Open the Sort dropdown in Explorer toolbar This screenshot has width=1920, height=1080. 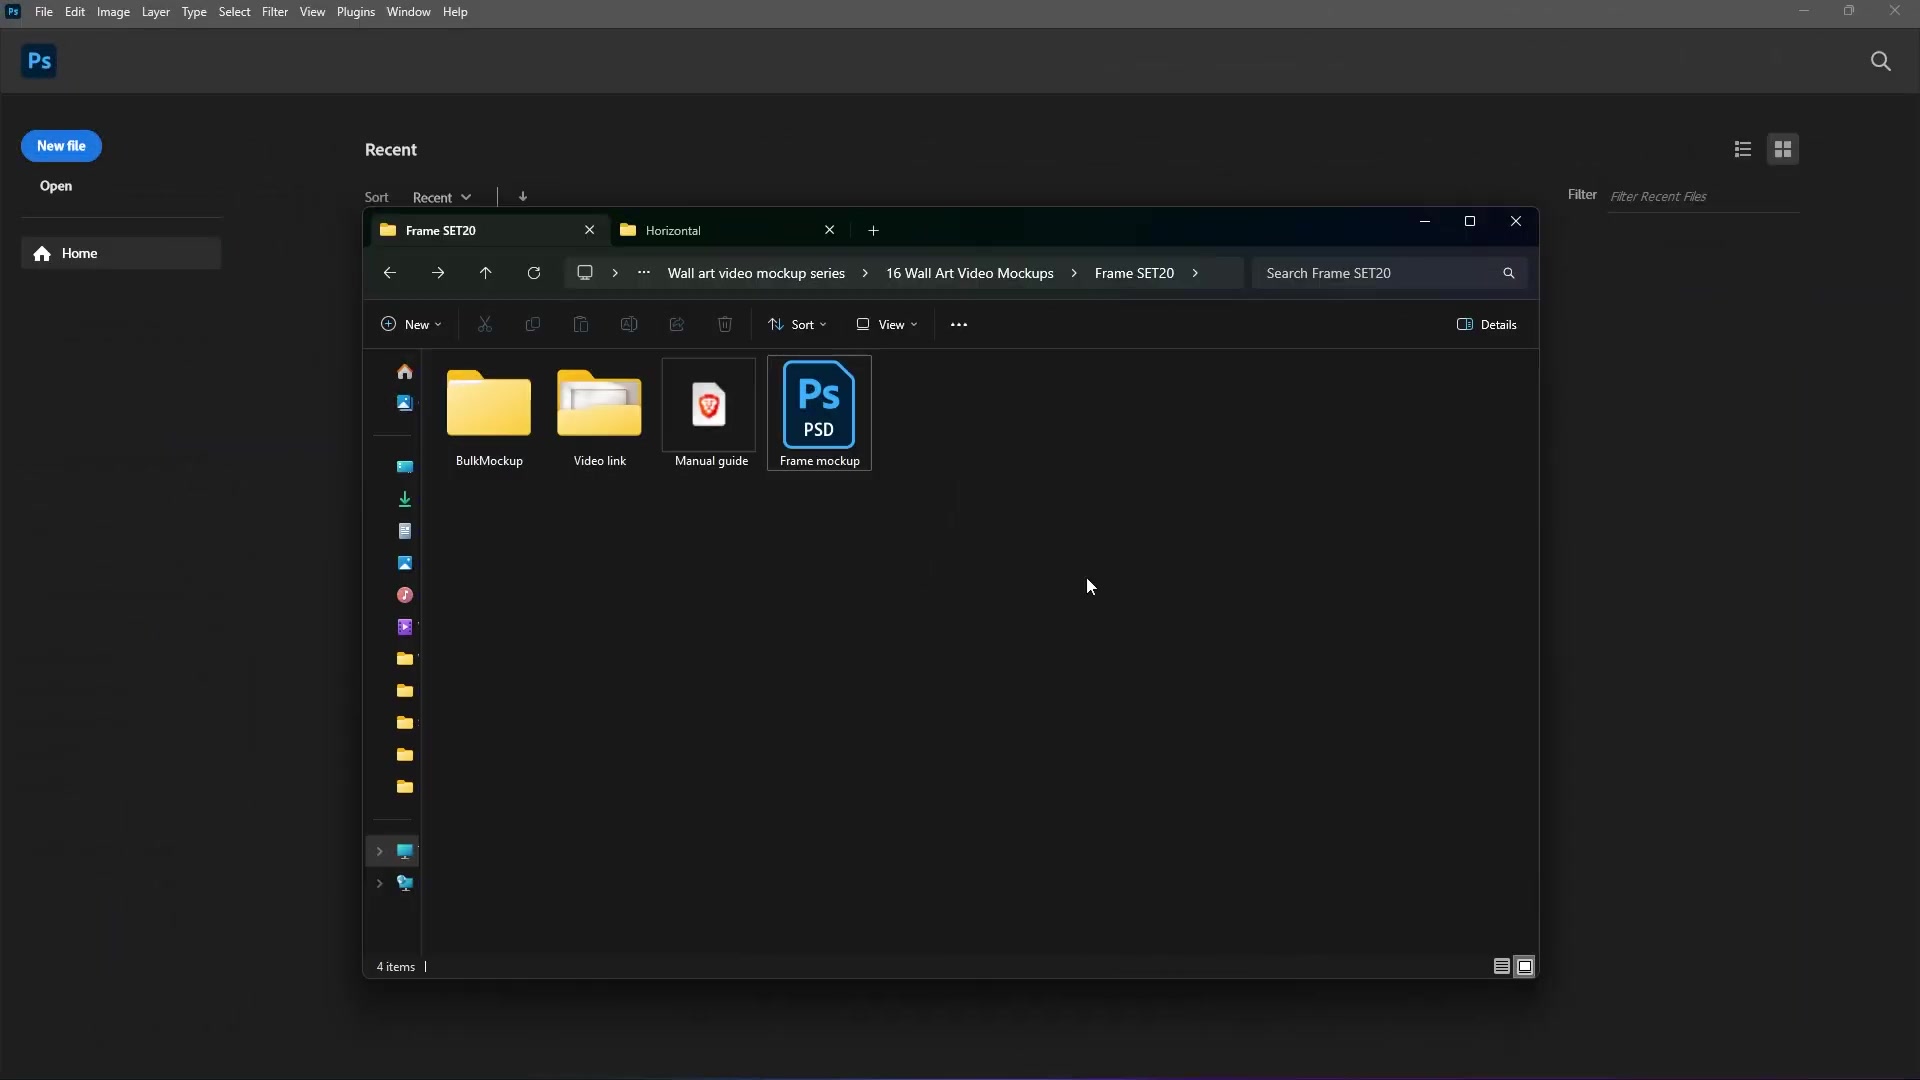(x=797, y=324)
